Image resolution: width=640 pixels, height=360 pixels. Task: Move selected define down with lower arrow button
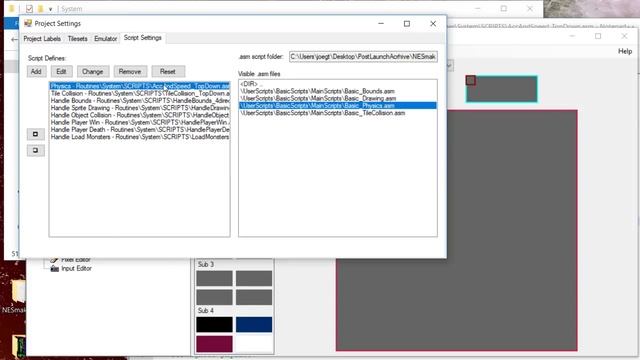coord(36,150)
